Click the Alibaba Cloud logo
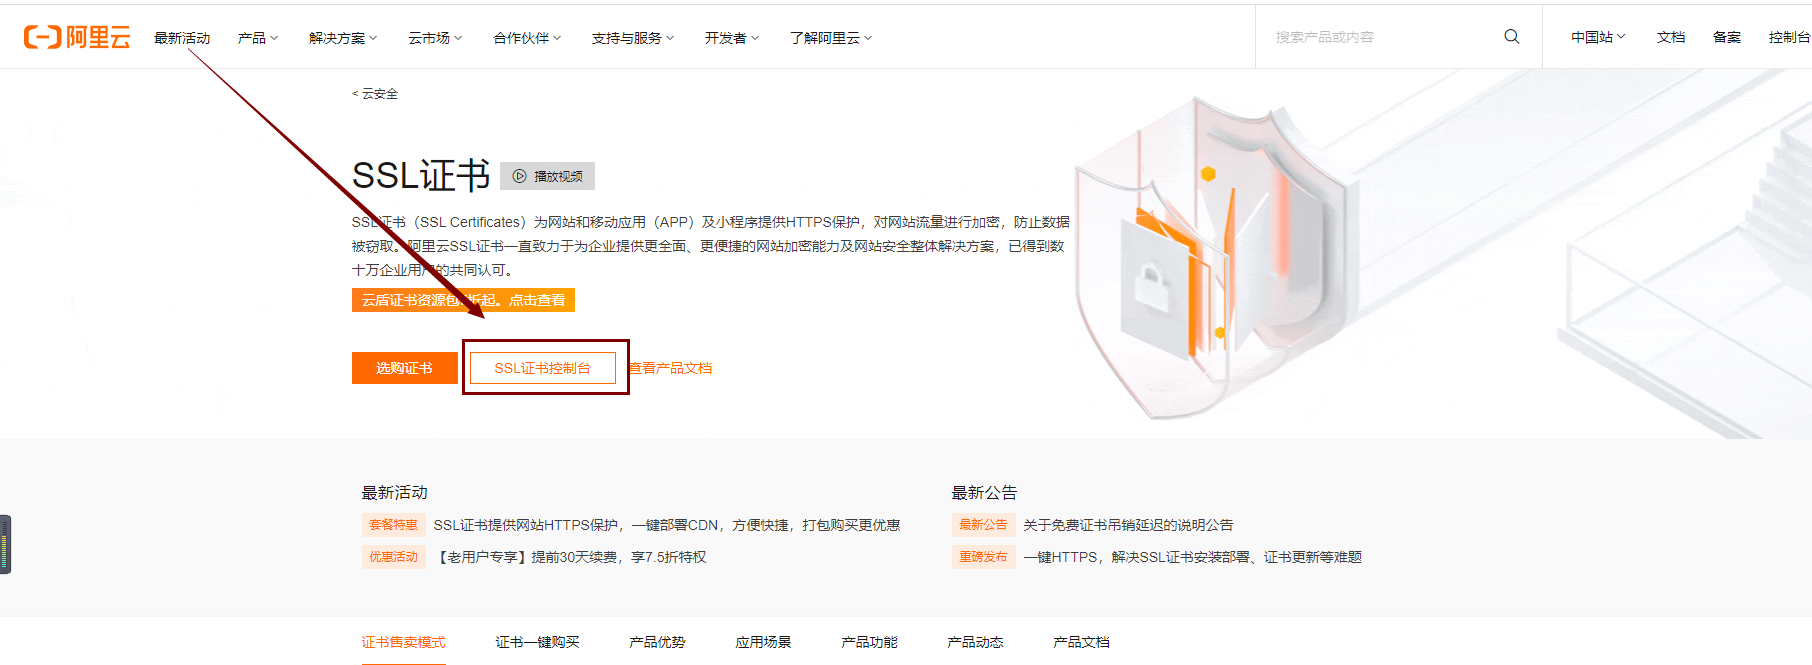The height and width of the screenshot is (665, 1812). 77,37
